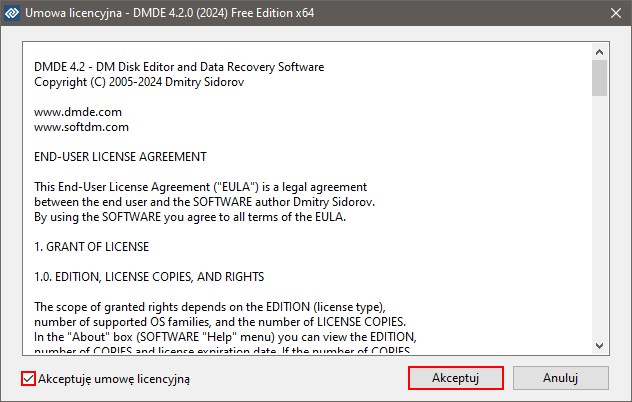Viewport: 632px width, 402px height.
Task: Close the license agreement dialog window
Action: pos(610,15)
